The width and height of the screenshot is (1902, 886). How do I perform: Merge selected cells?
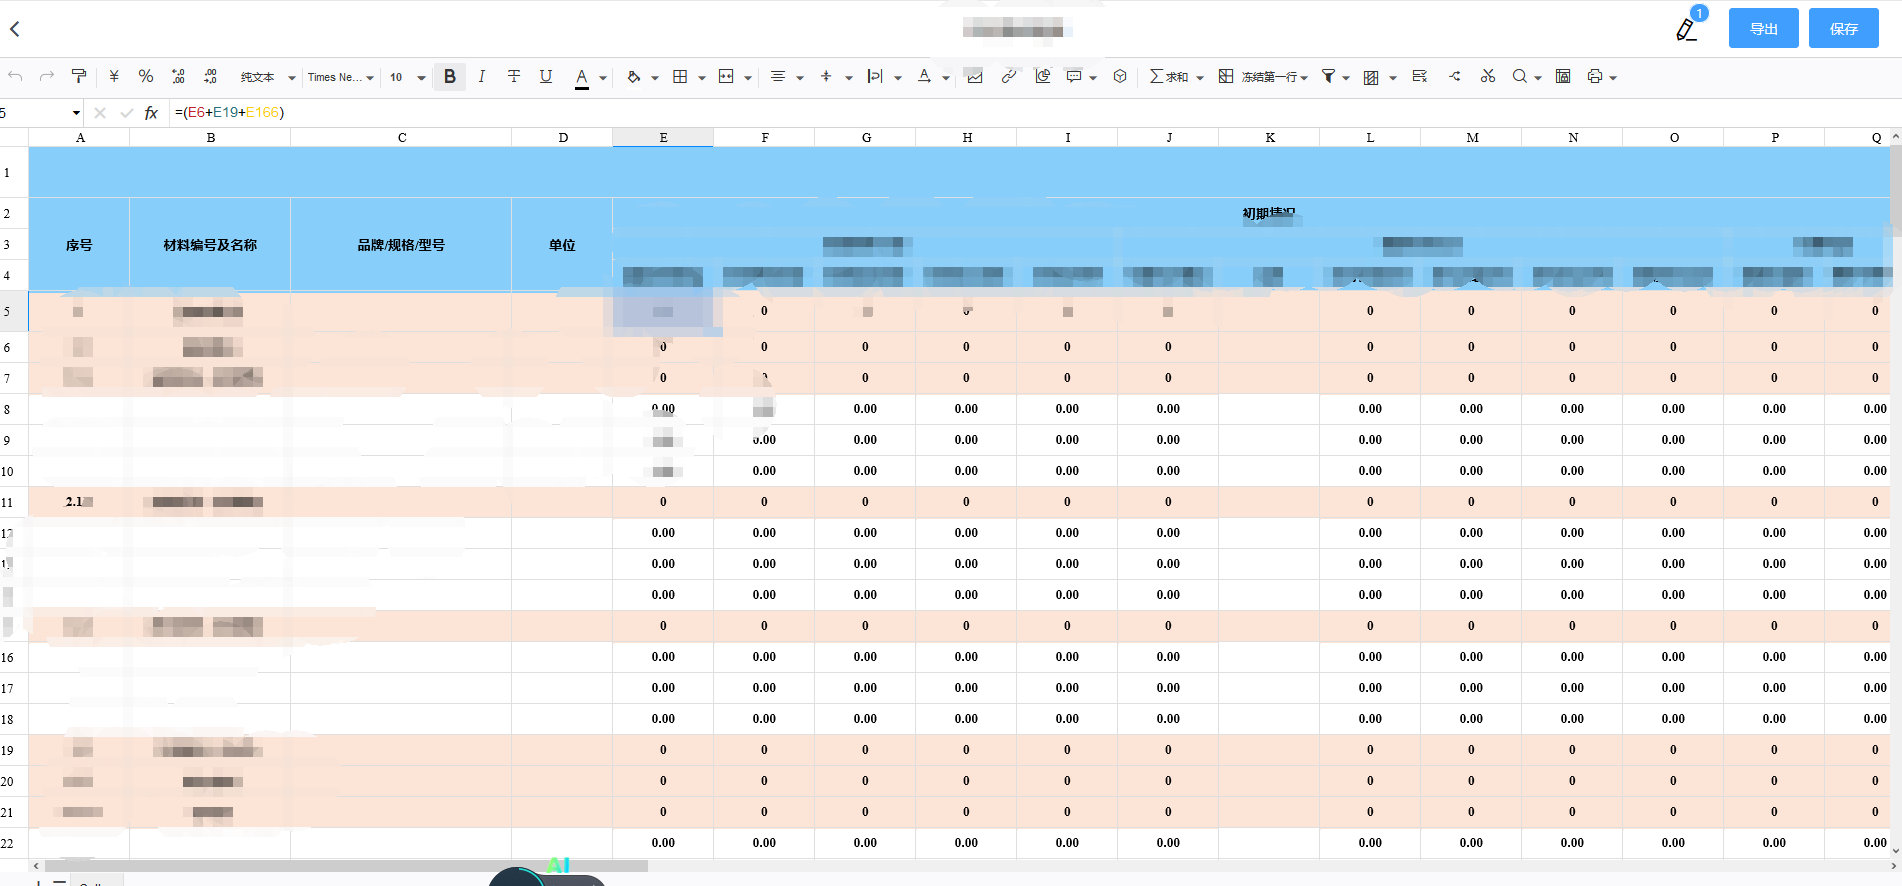click(x=726, y=77)
